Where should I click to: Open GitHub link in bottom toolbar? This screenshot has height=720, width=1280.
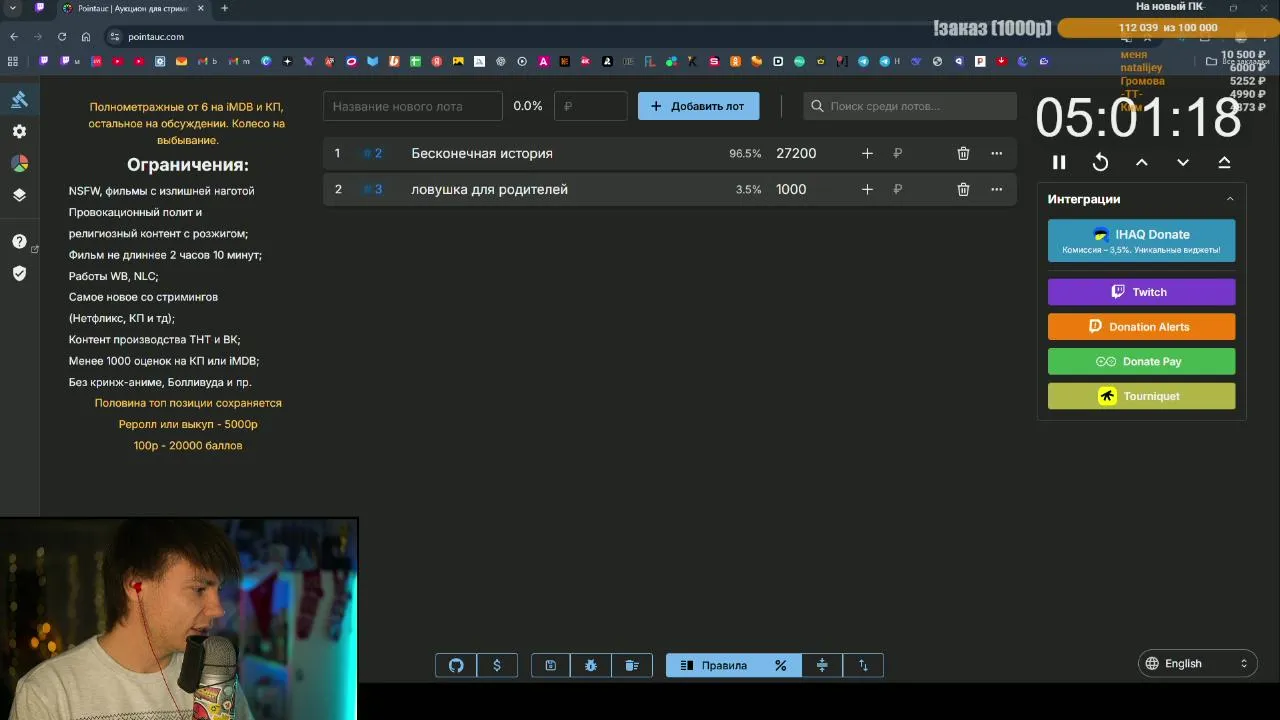pyautogui.click(x=456, y=665)
